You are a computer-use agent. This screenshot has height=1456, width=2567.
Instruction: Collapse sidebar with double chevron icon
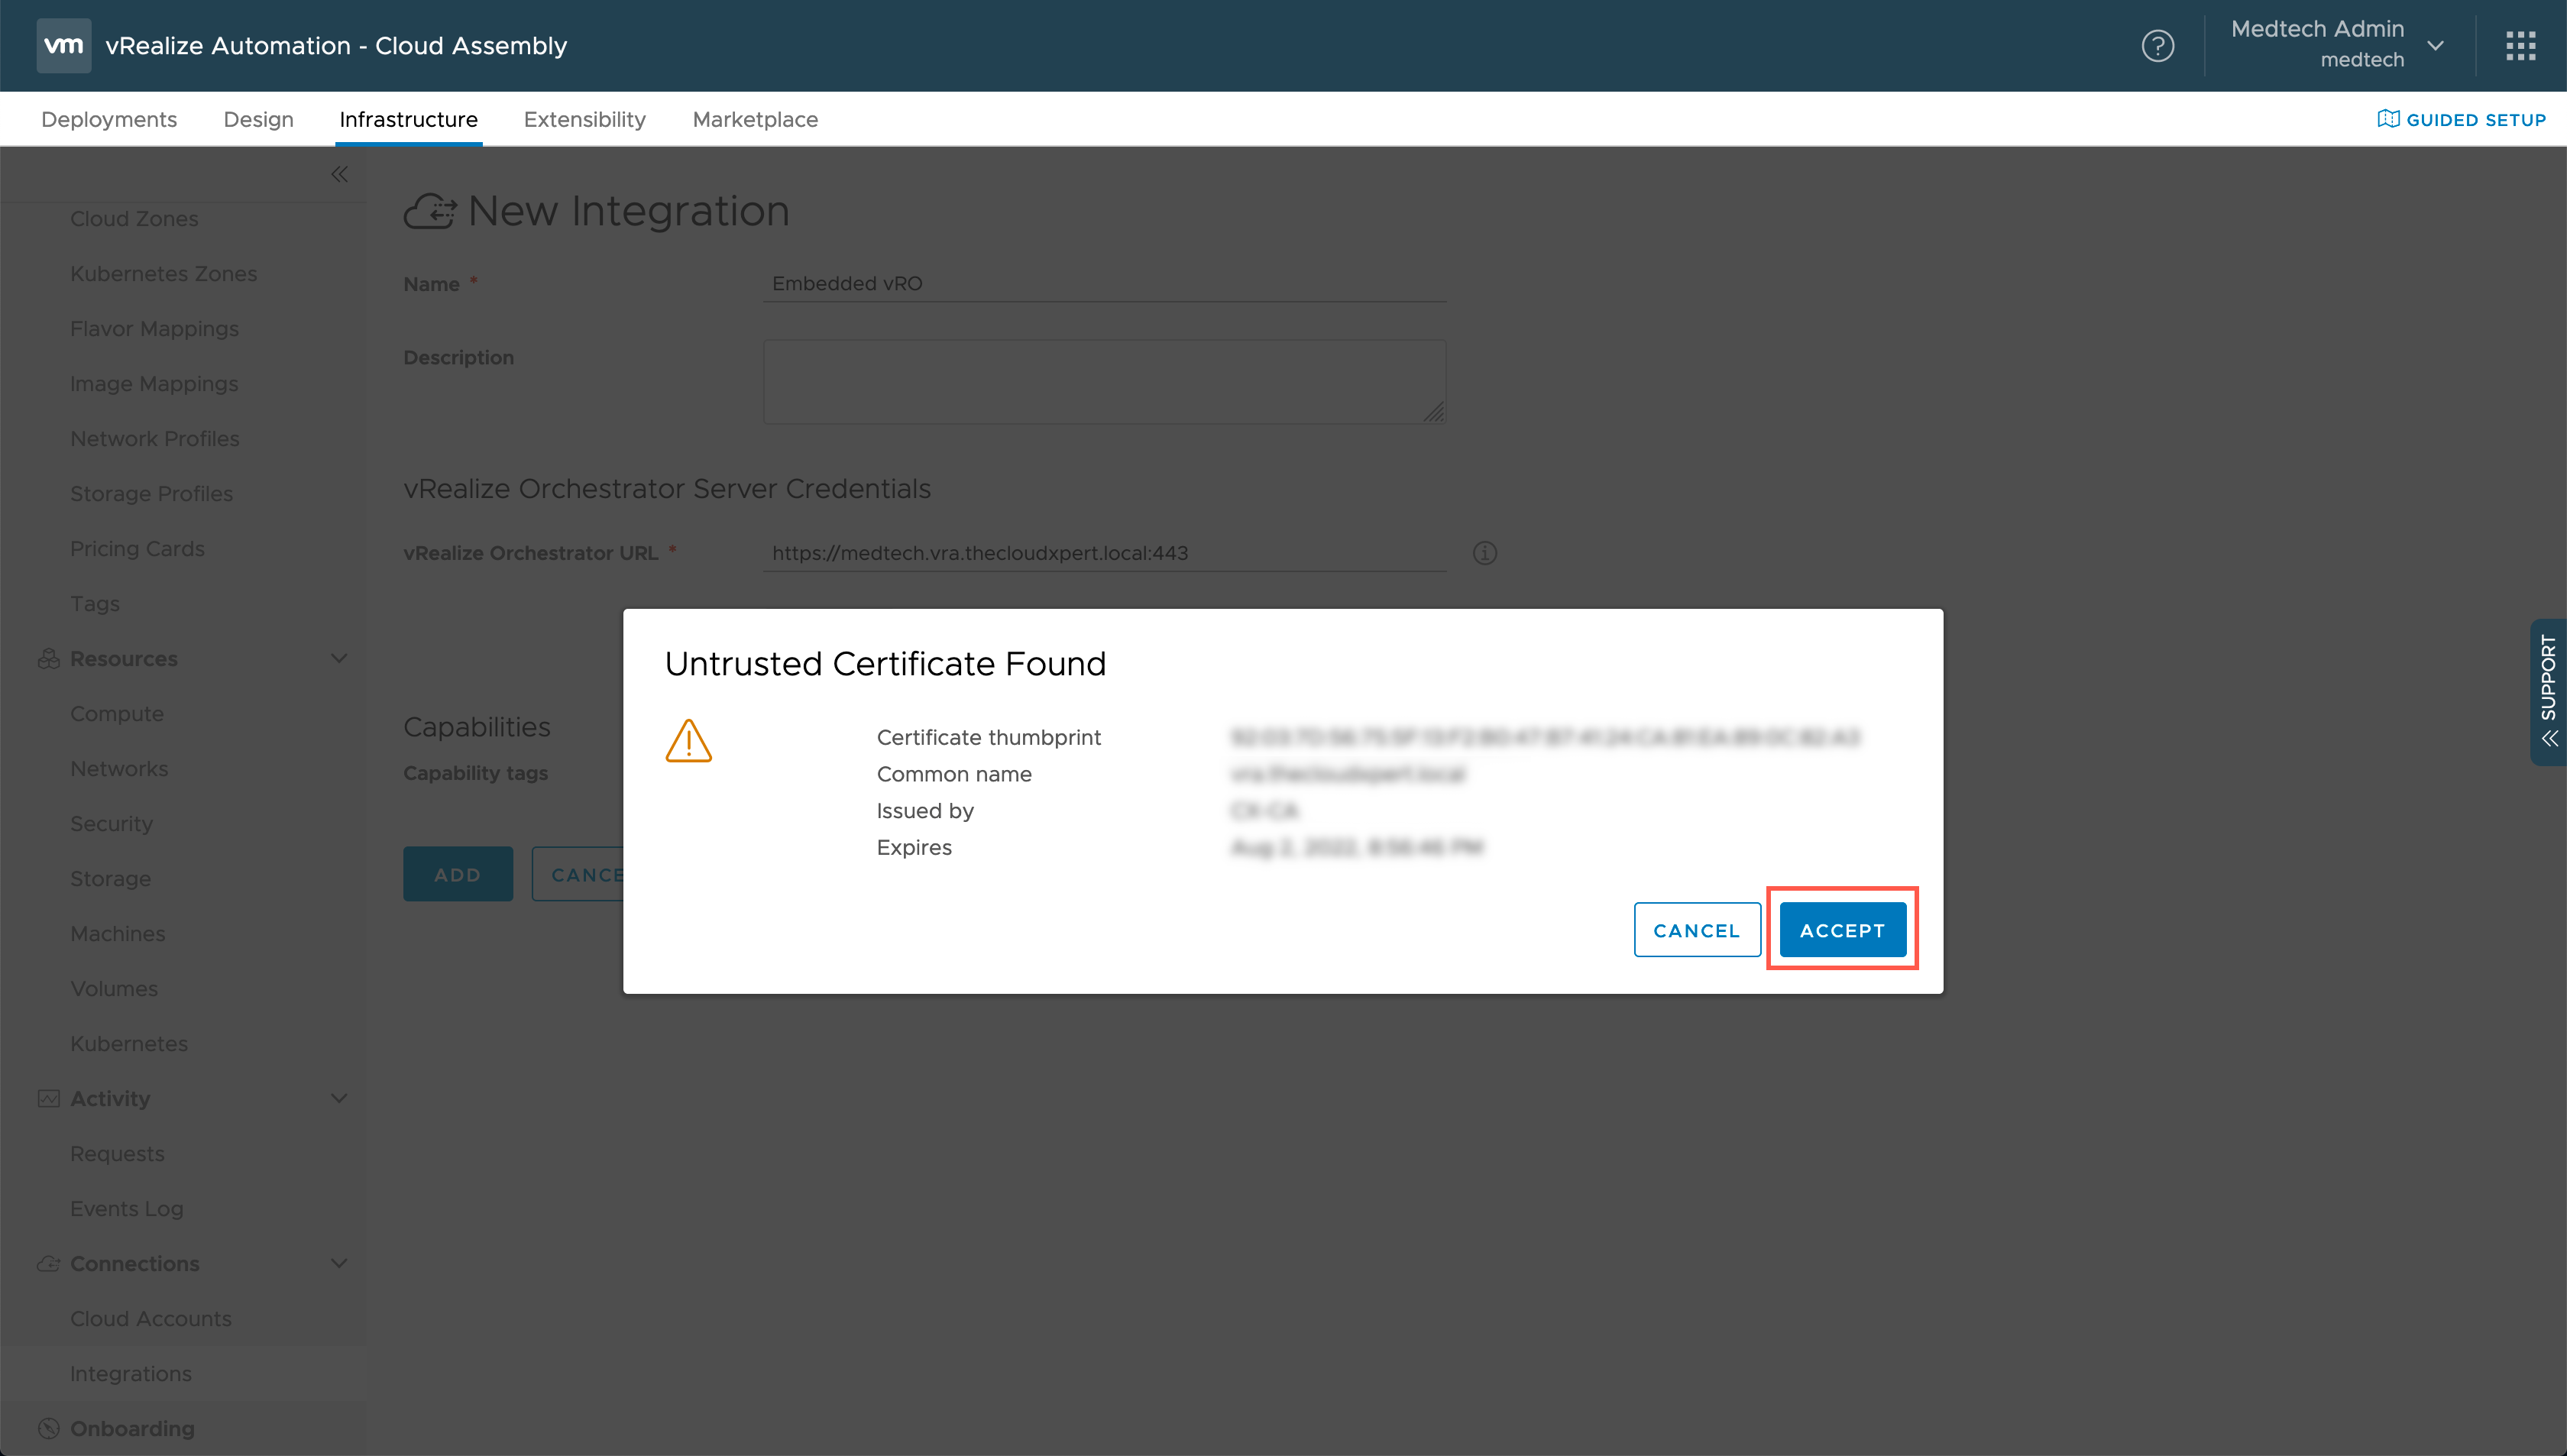339,175
